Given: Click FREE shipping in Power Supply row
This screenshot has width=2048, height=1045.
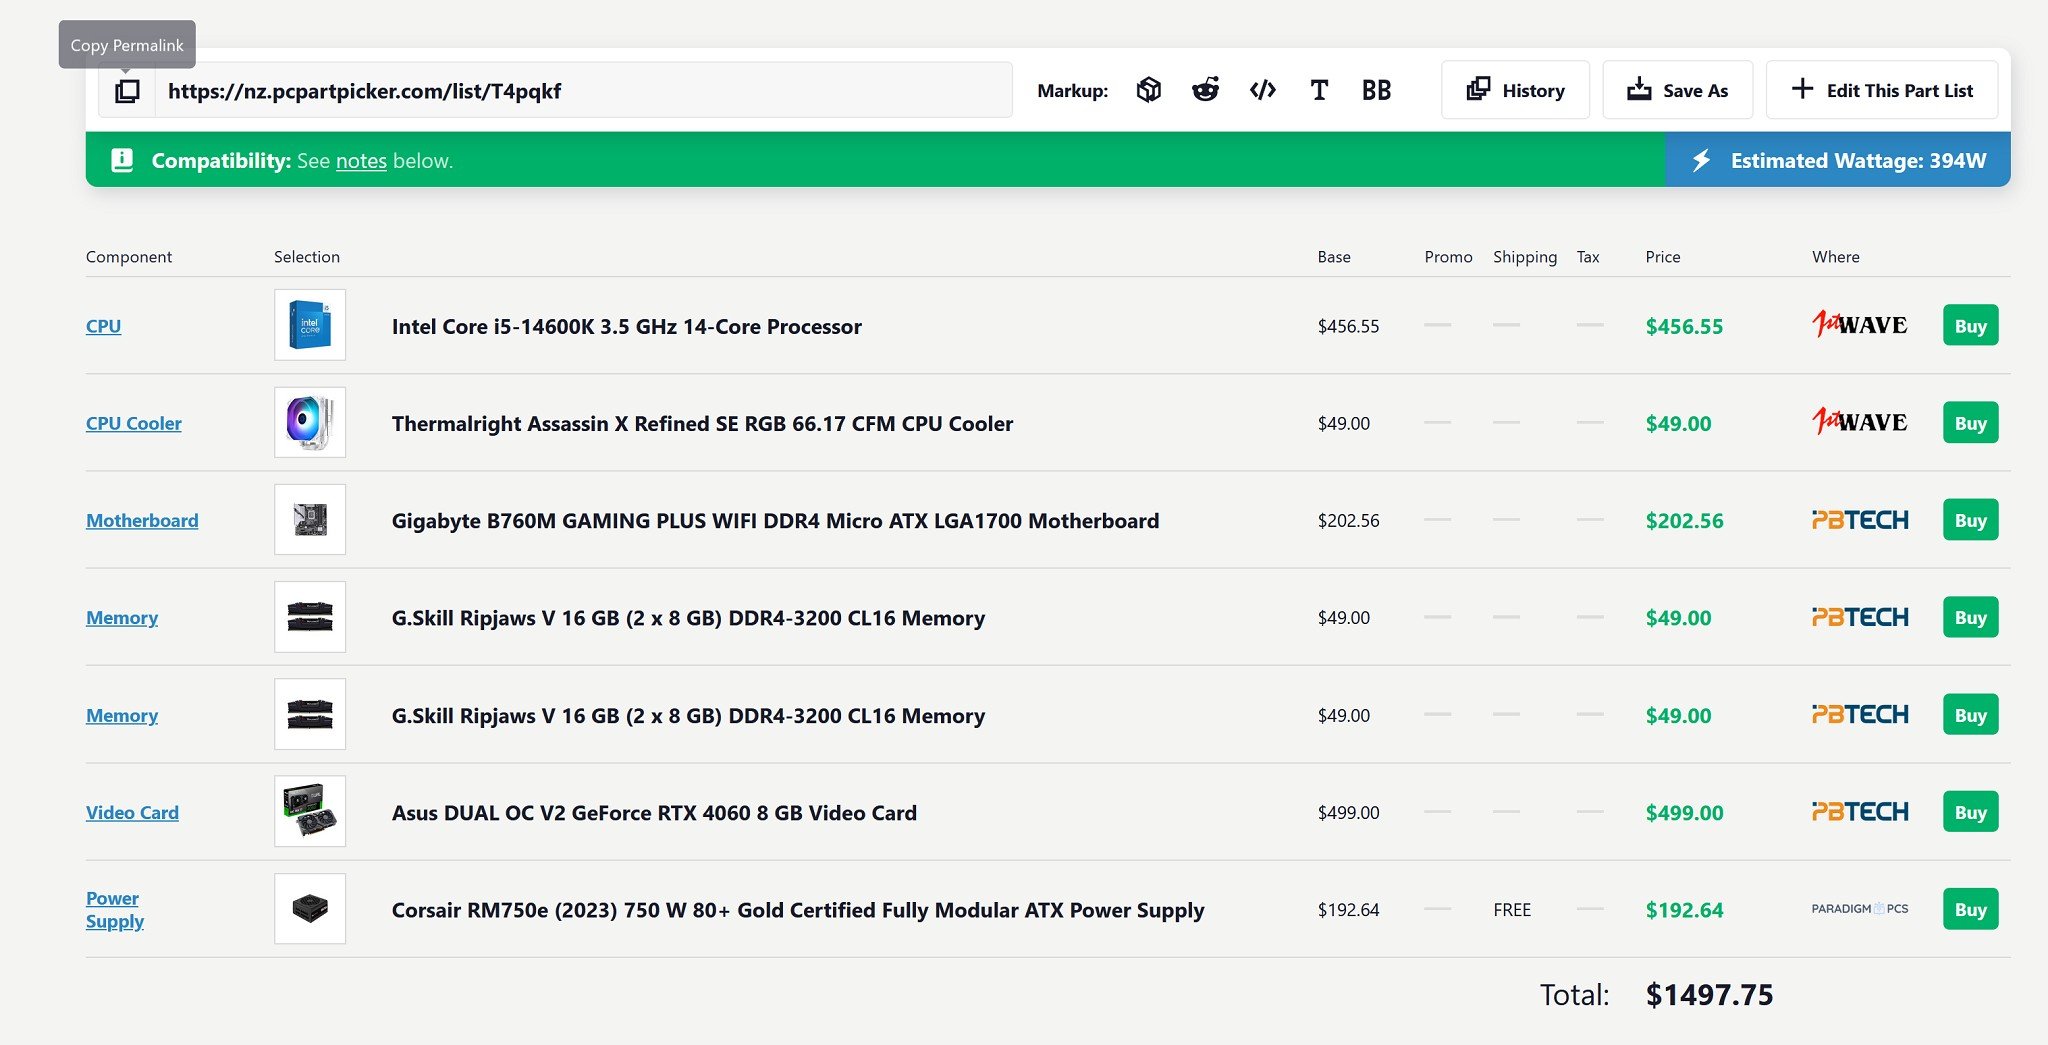Looking at the screenshot, I should (1512, 910).
